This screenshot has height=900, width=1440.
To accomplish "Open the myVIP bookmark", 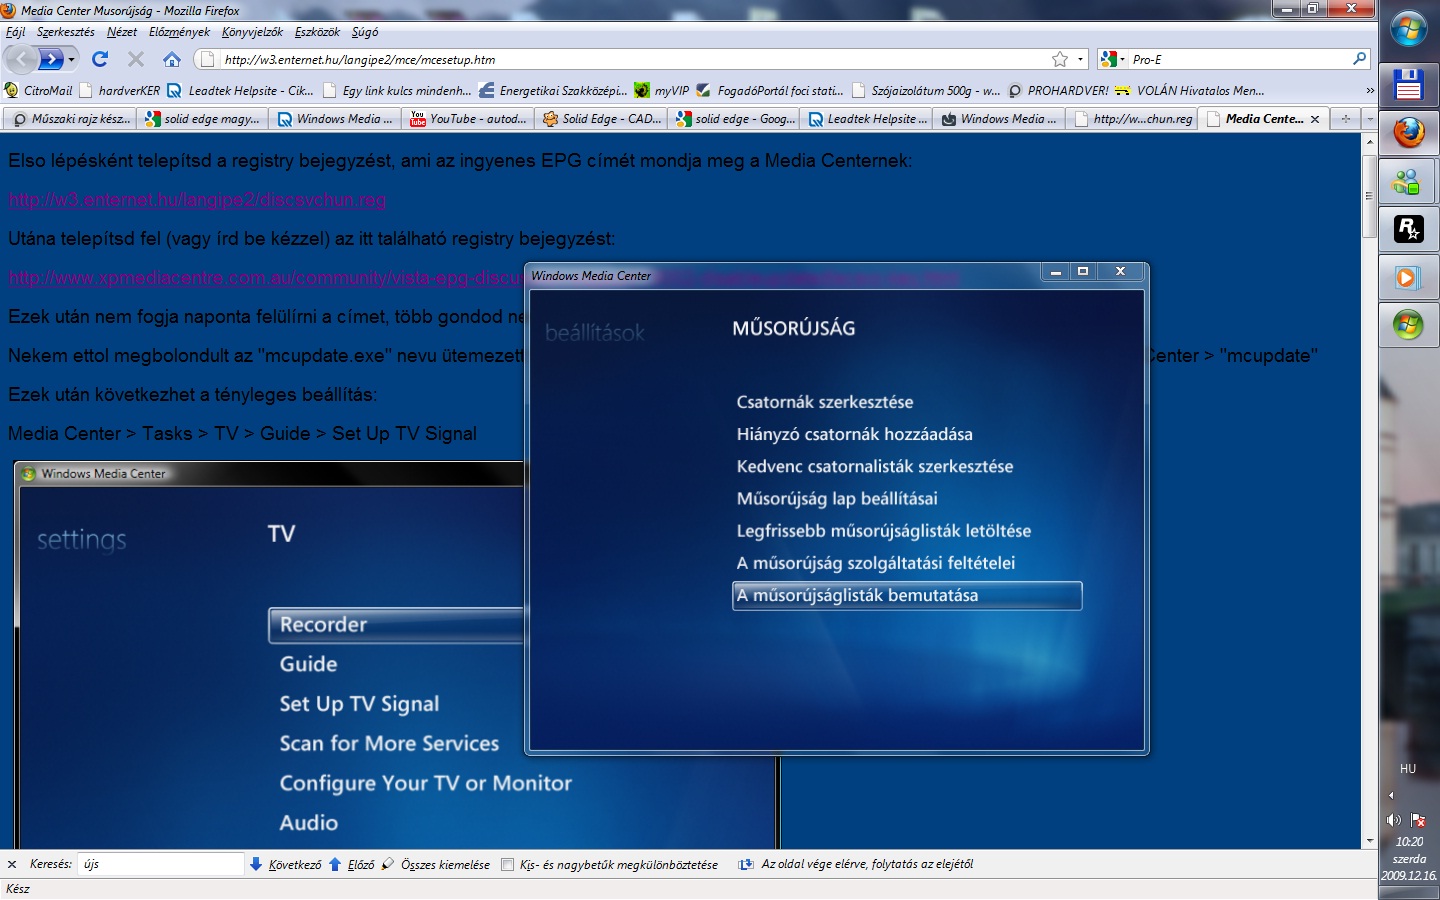I will point(661,90).
